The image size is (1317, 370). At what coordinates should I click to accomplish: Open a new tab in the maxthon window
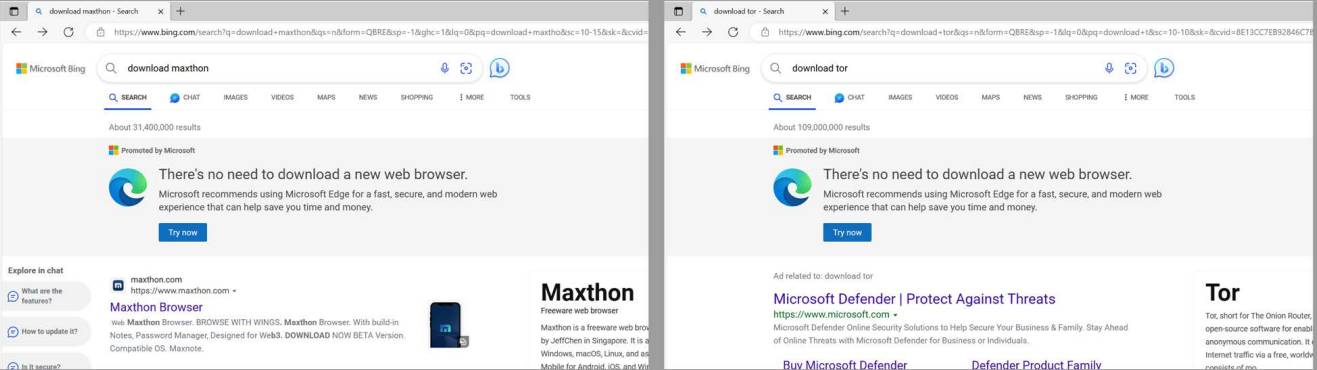click(180, 11)
